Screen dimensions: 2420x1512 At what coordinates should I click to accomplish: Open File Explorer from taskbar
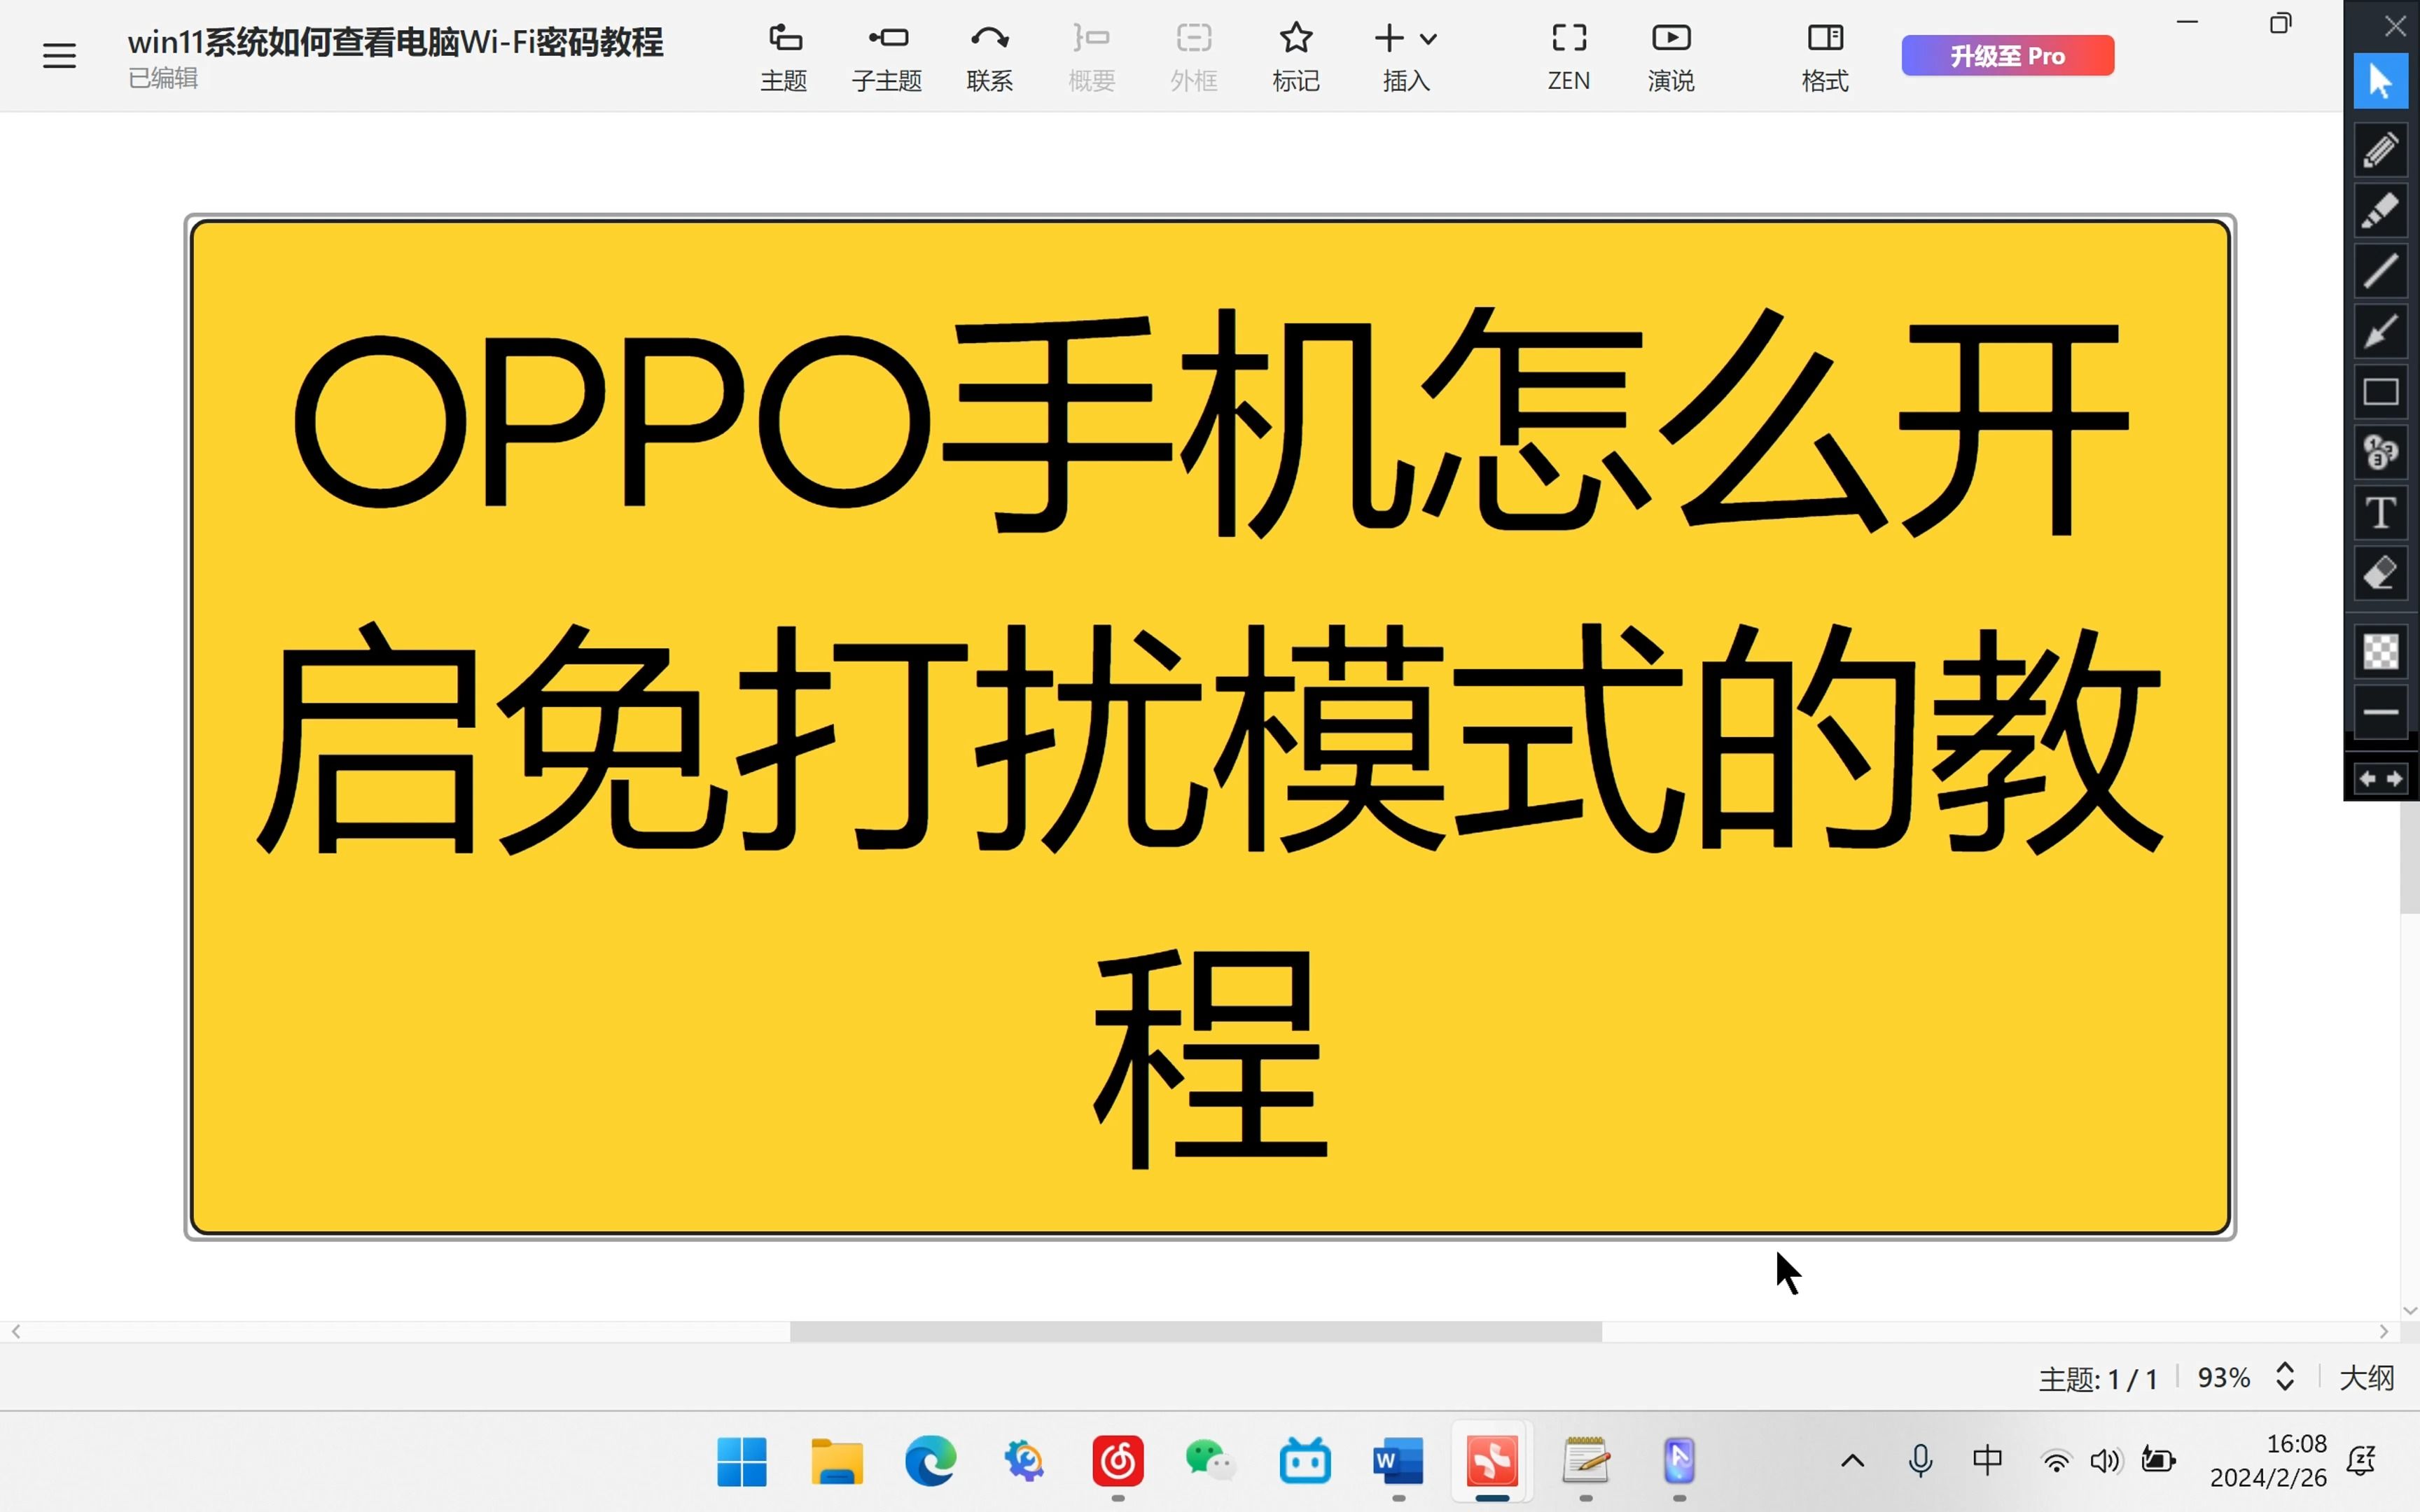coord(836,1462)
